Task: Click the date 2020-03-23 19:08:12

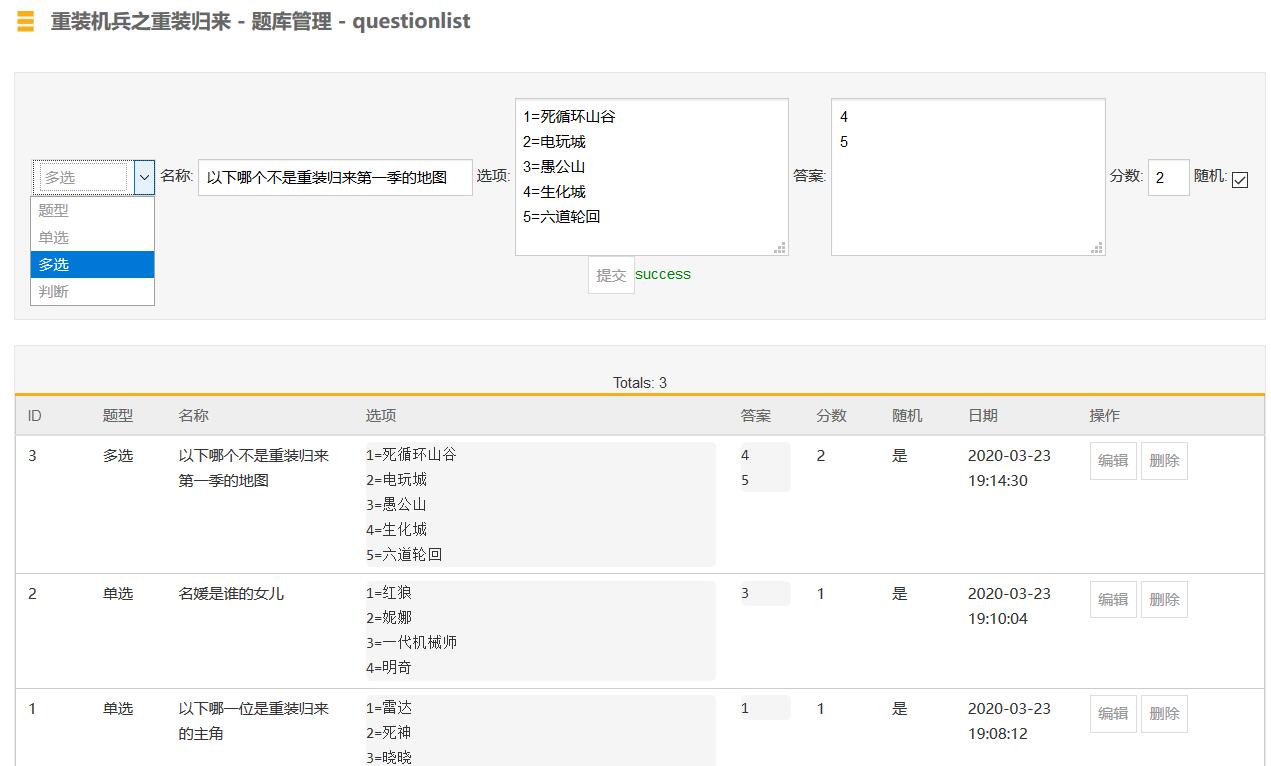Action: click(x=1009, y=721)
